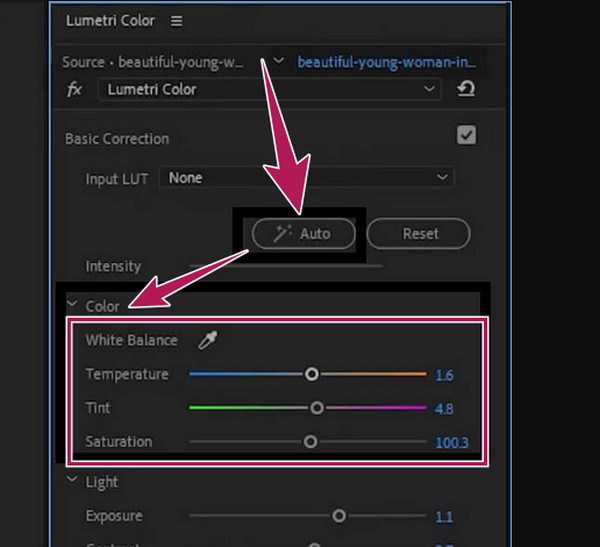Open the beautiful-young-woman-in sequence clip link
Image resolution: width=600 pixels, height=547 pixels.
(x=386, y=62)
